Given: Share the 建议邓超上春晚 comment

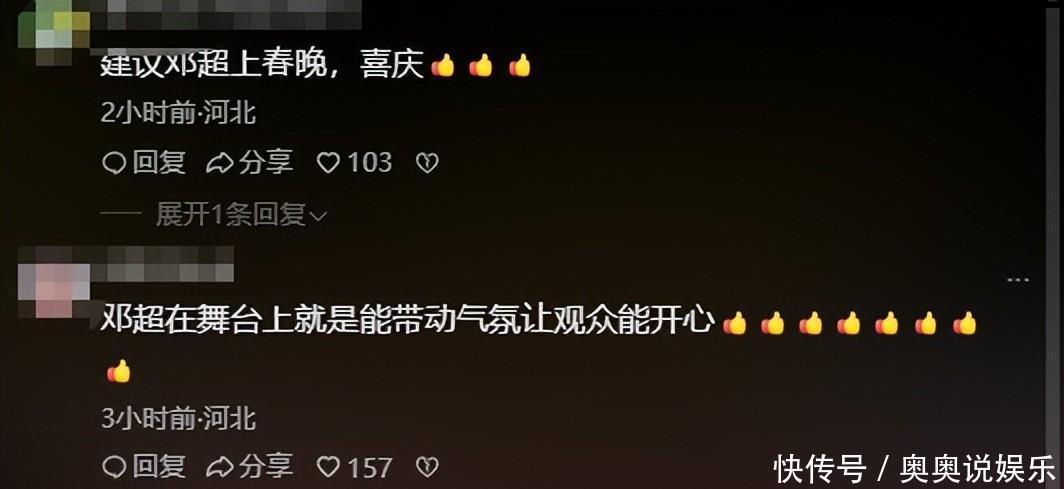Looking at the screenshot, I should (x=250, y=163).
